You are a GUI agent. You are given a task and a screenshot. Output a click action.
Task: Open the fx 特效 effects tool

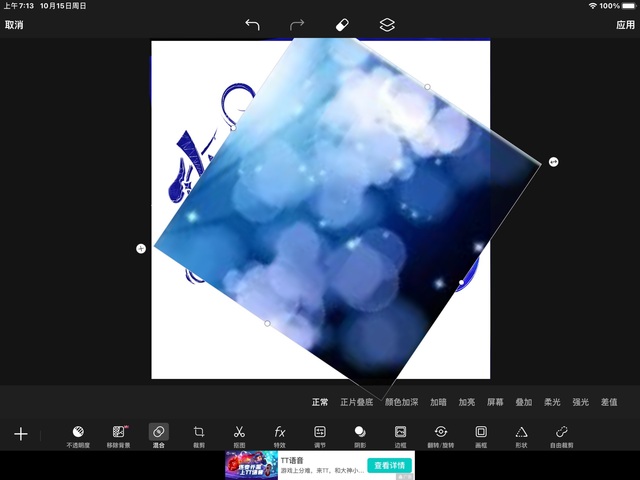click(x=280, y=434)
